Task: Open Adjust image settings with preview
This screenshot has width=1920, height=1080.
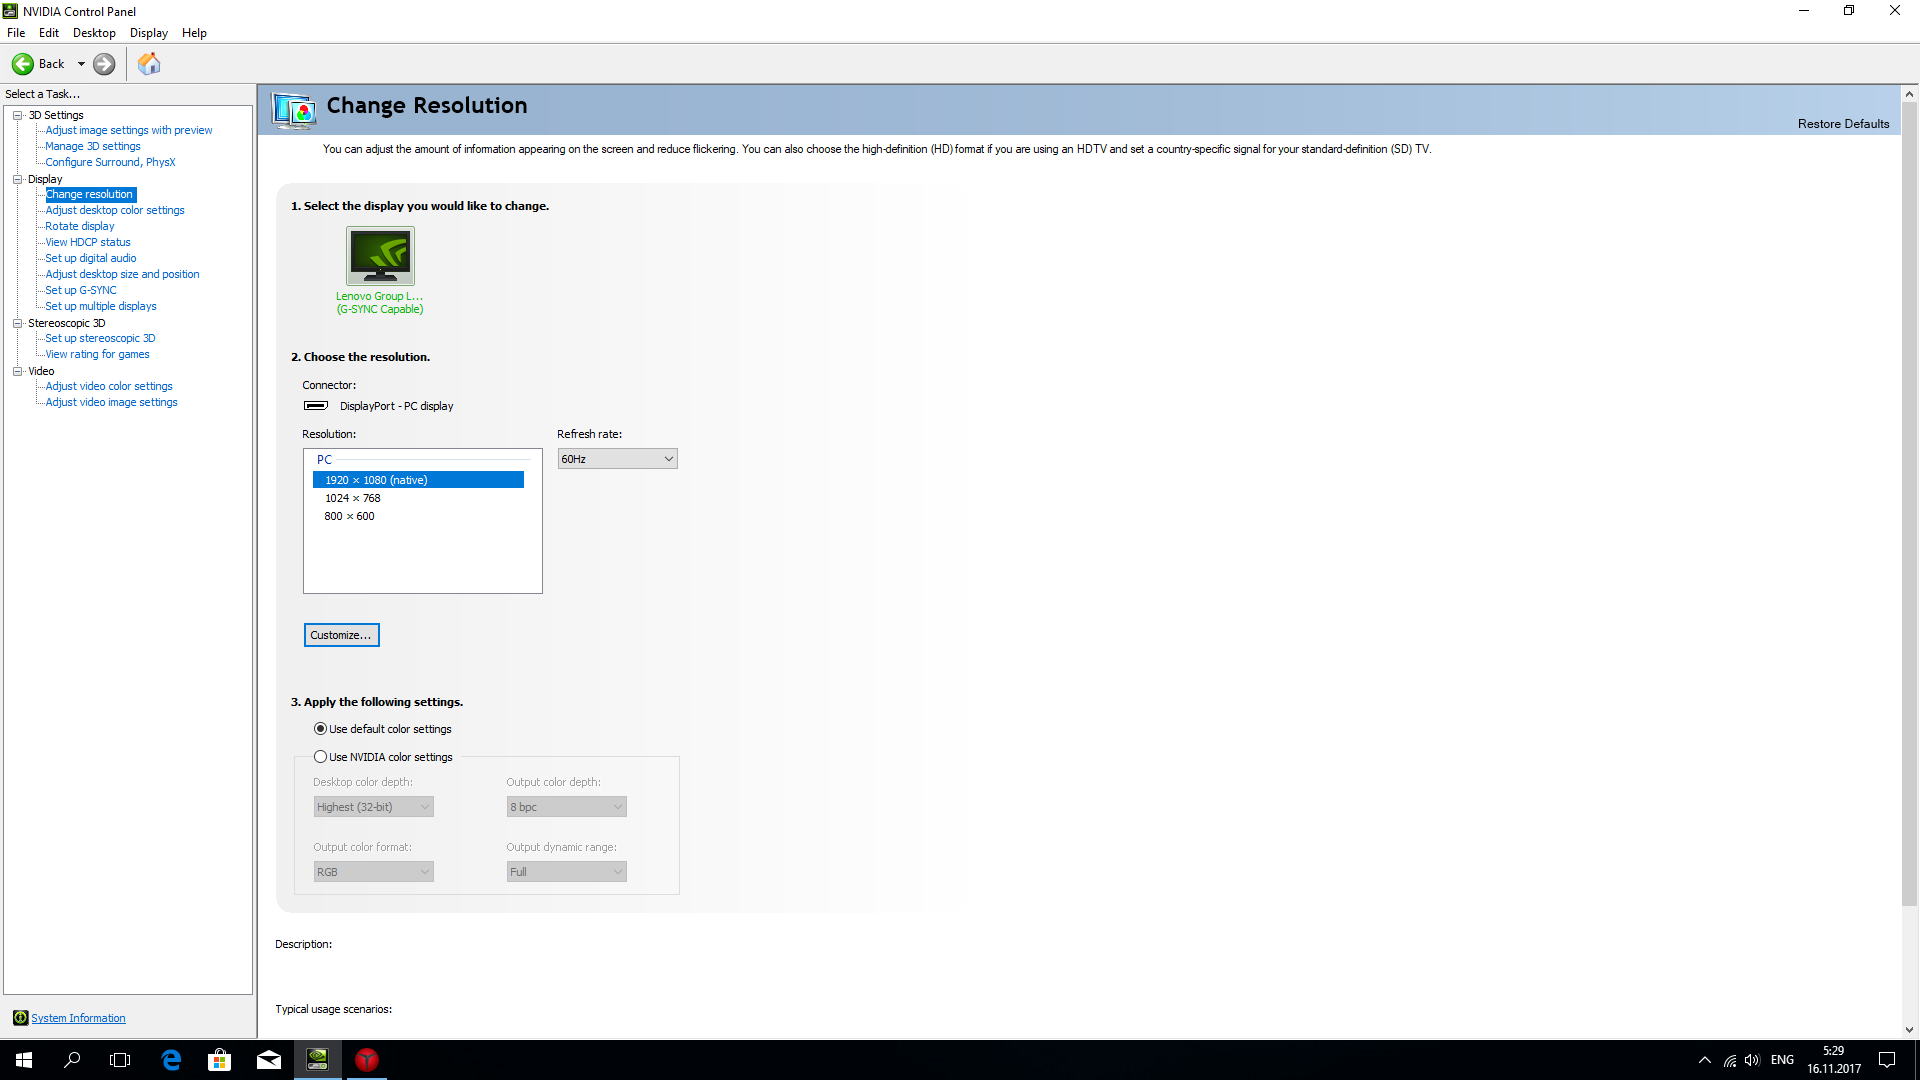Action: pos(129,130)
